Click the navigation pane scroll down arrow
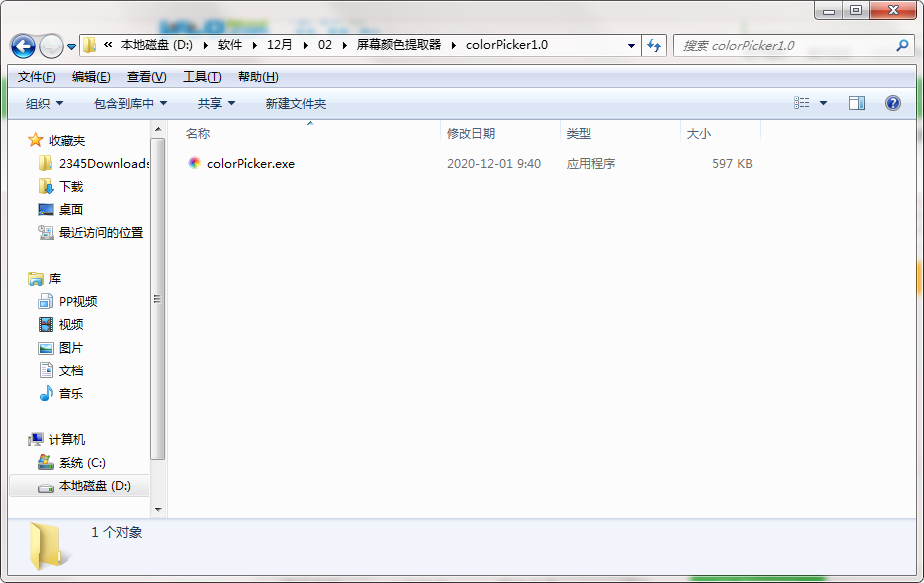Viewport: 924px width, 583px height. click(157, 509)
